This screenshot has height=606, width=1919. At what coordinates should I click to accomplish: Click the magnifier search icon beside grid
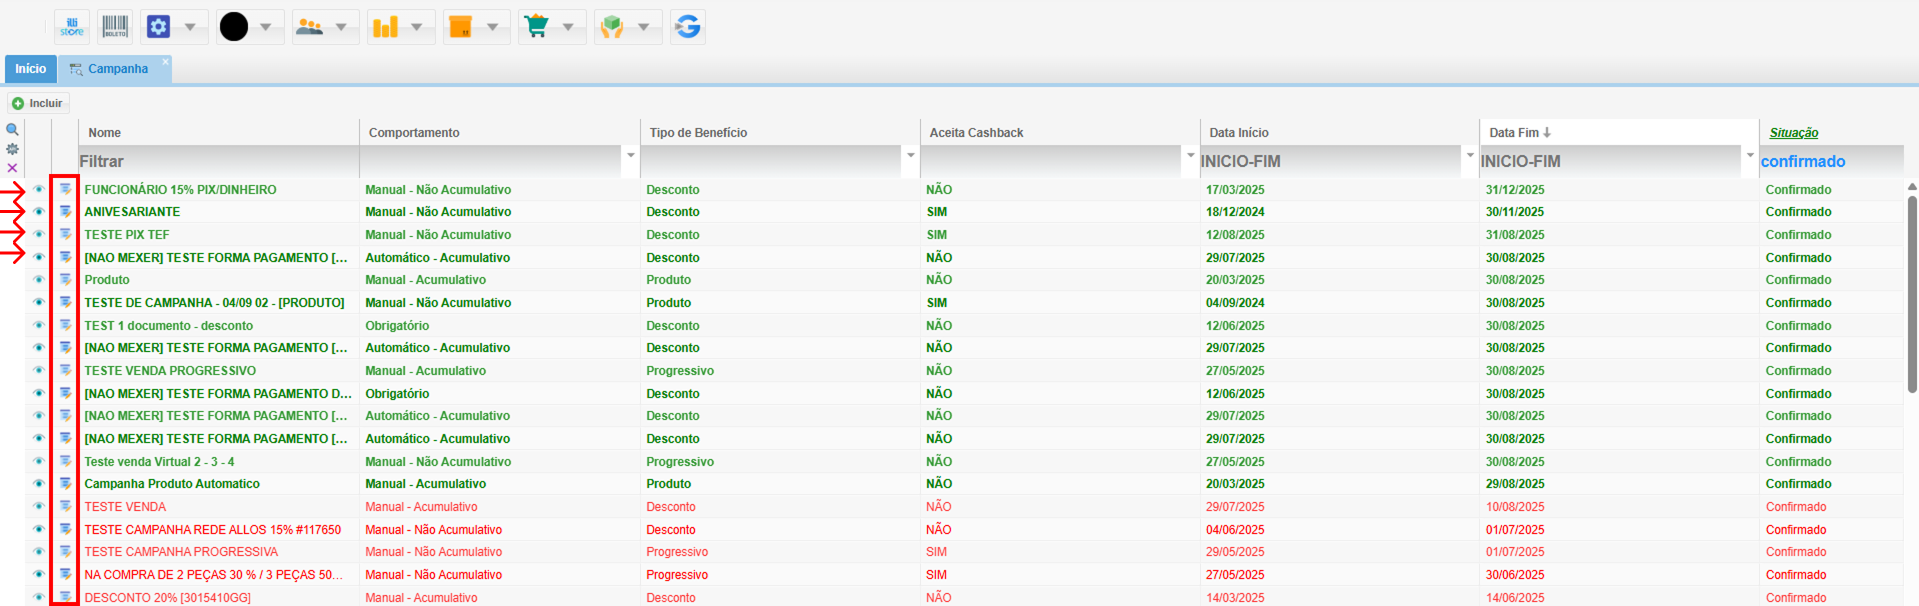click(13, 130)
